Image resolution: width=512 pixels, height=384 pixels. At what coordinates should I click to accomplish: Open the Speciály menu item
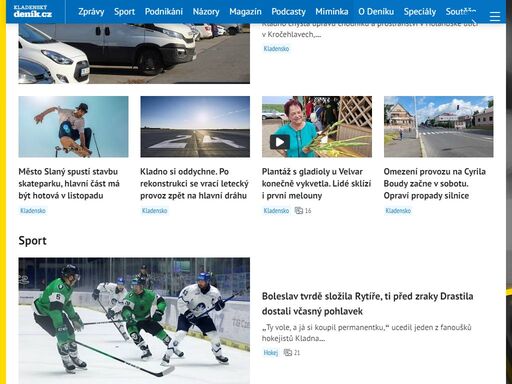(x=420, y=12)
